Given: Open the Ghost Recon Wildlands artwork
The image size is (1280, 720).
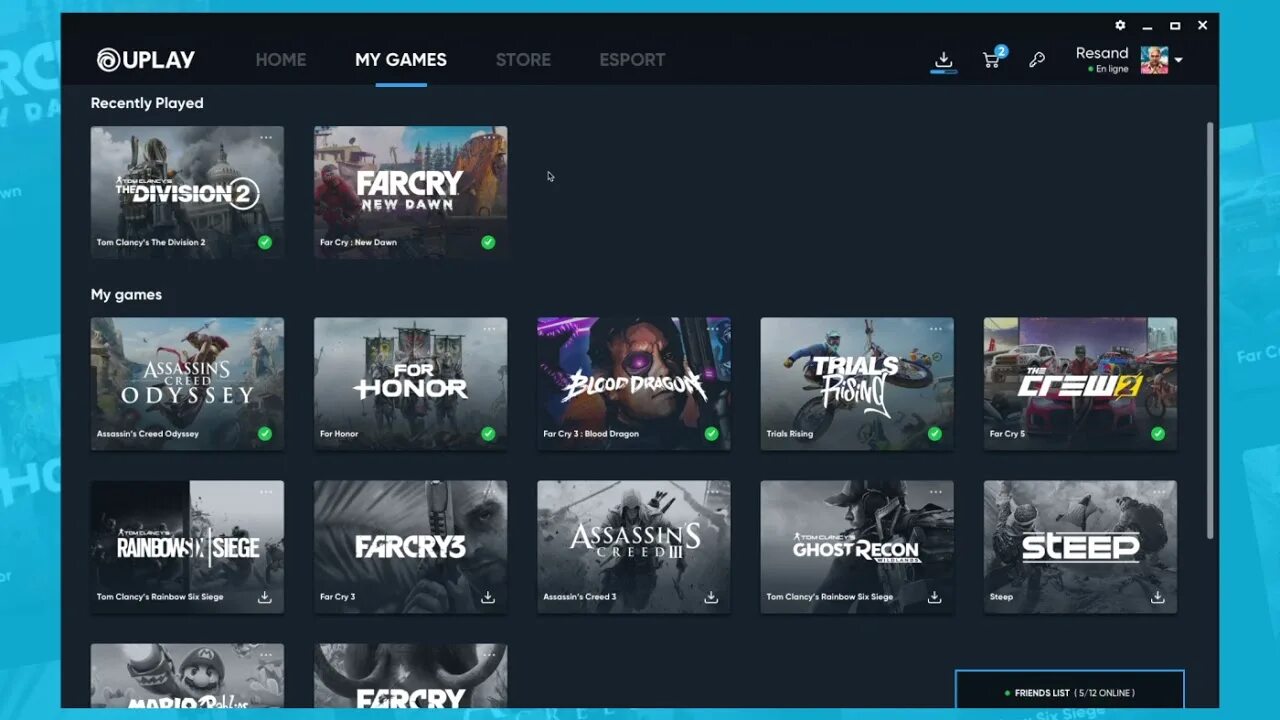Looking at the screenshot, I should click(x=857, y=547).
